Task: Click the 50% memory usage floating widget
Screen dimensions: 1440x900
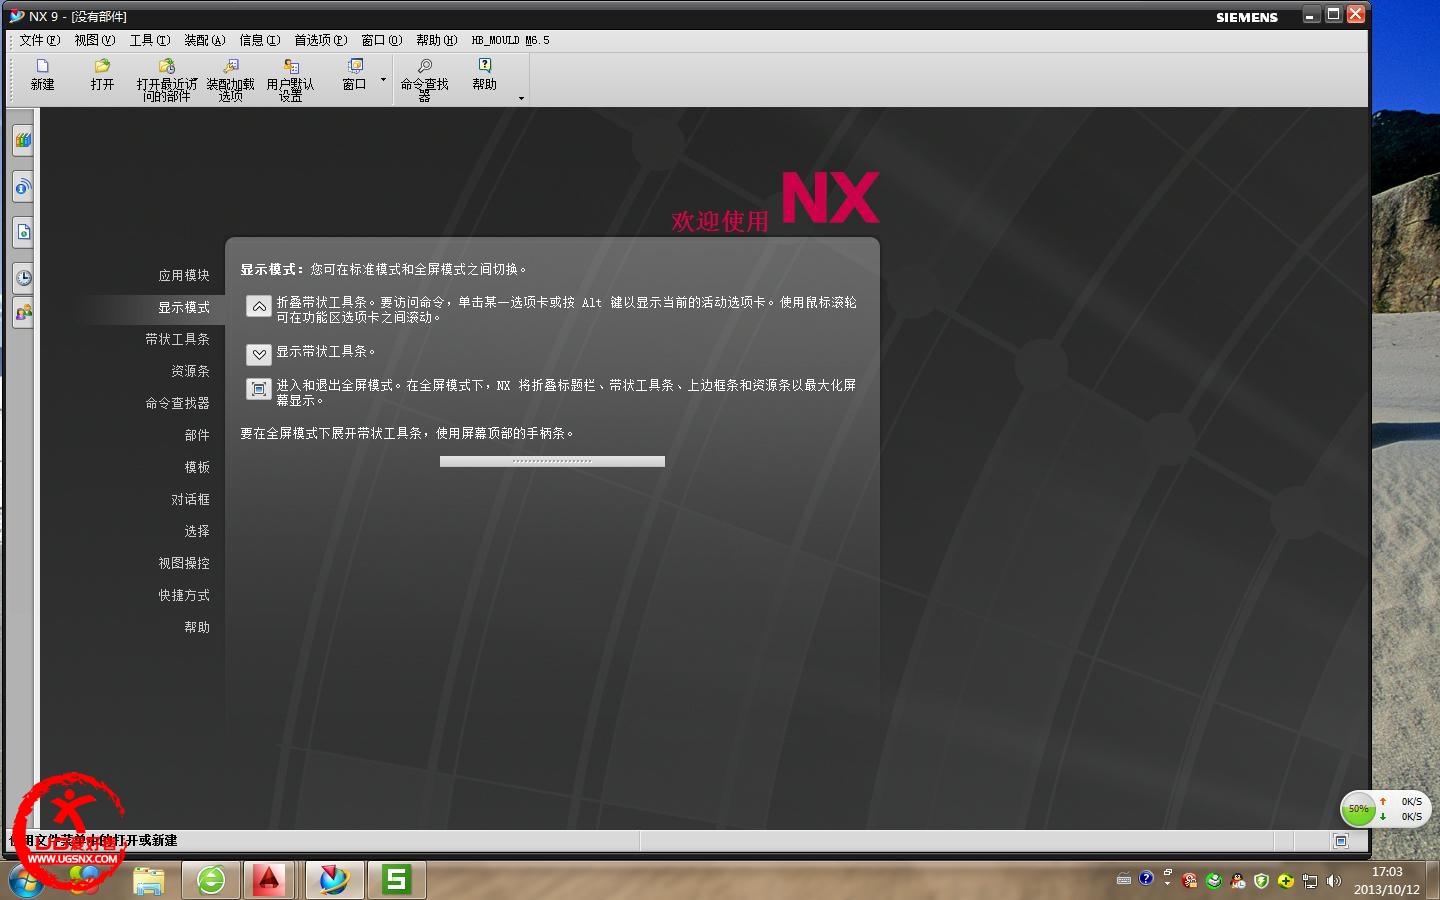Action: coord(1359,809)
